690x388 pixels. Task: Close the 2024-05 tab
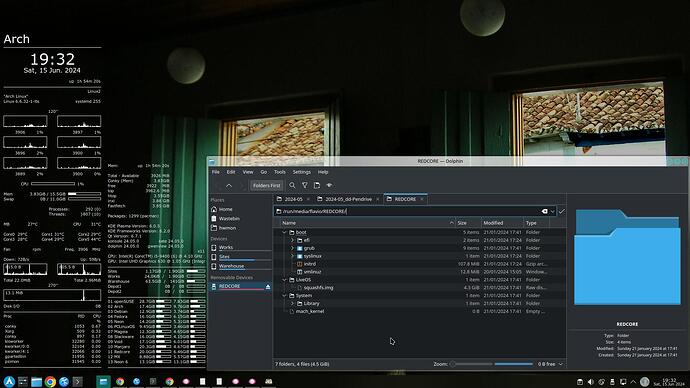(308, 199)
